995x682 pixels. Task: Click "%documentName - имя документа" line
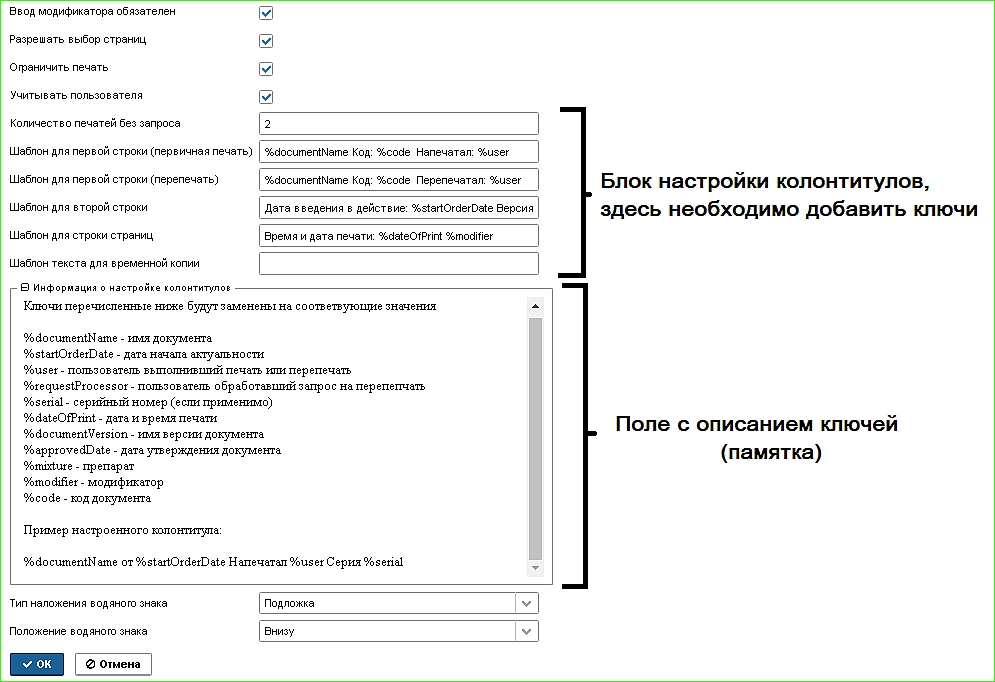pyautogui.click(x=117, y=338)
